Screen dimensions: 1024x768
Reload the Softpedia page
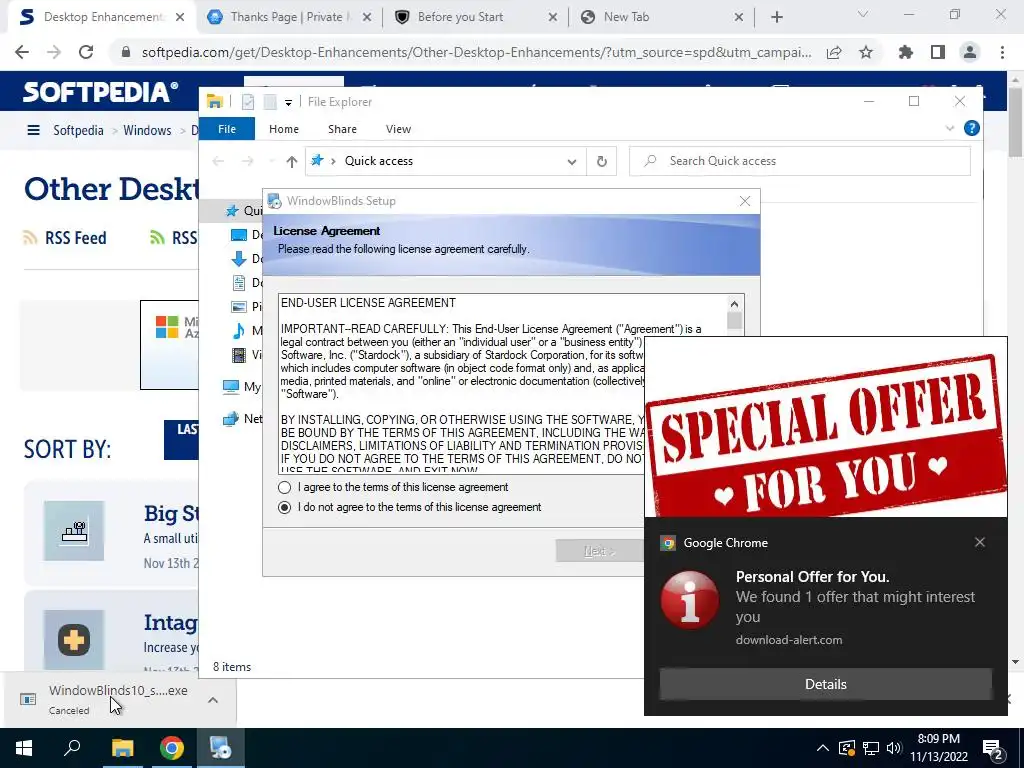tap(86, 52)
